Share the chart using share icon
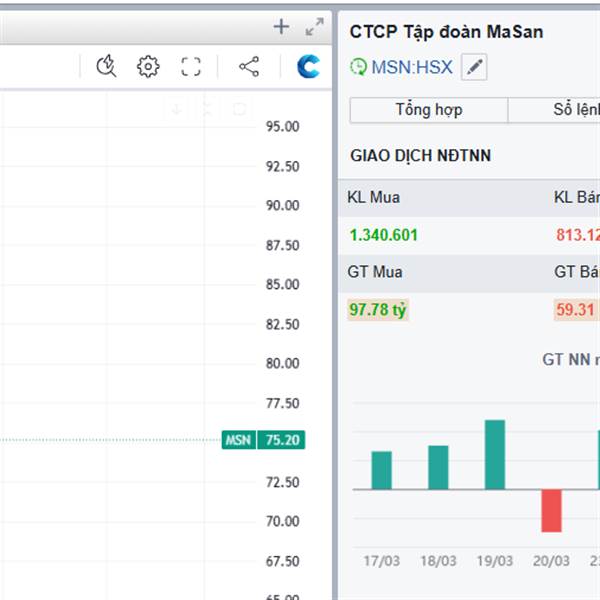The width and height of the screenshot is (600, 600). (249, 67)
